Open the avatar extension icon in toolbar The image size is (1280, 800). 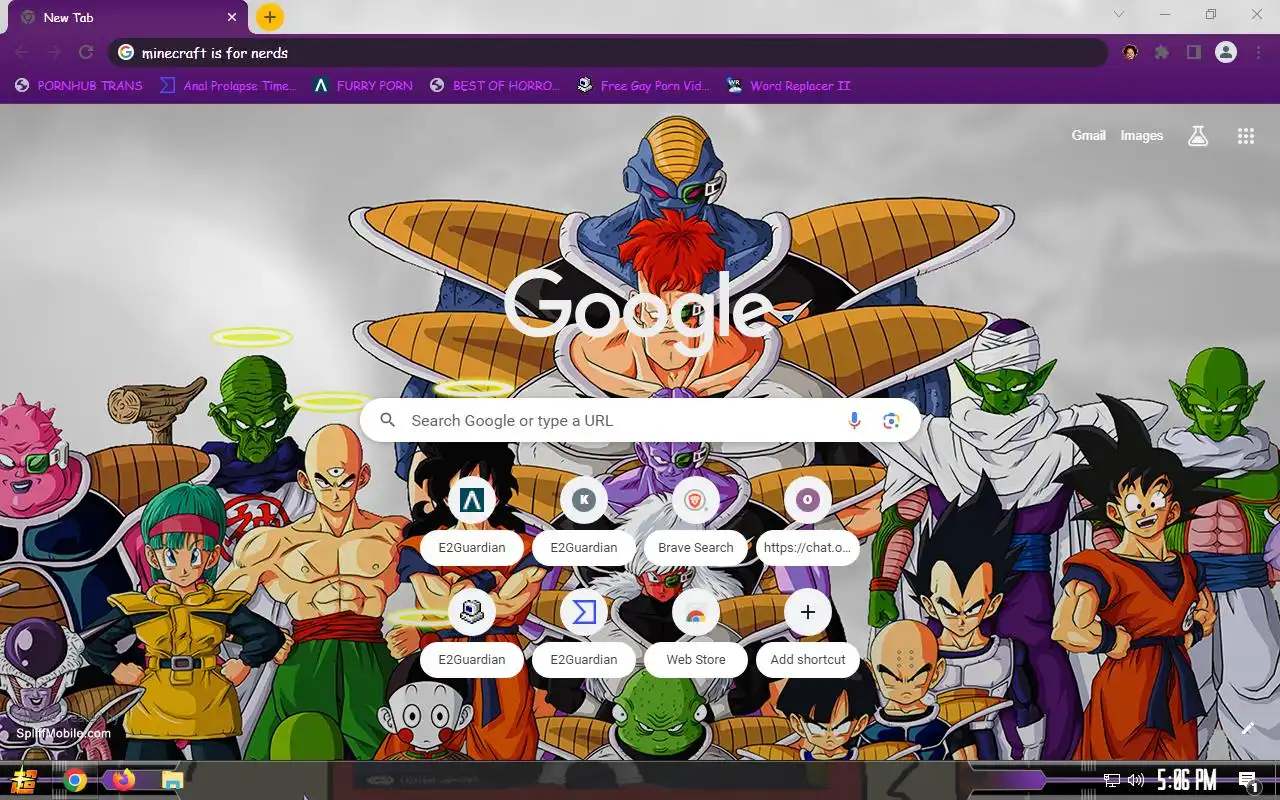(x=1130, y=53)
